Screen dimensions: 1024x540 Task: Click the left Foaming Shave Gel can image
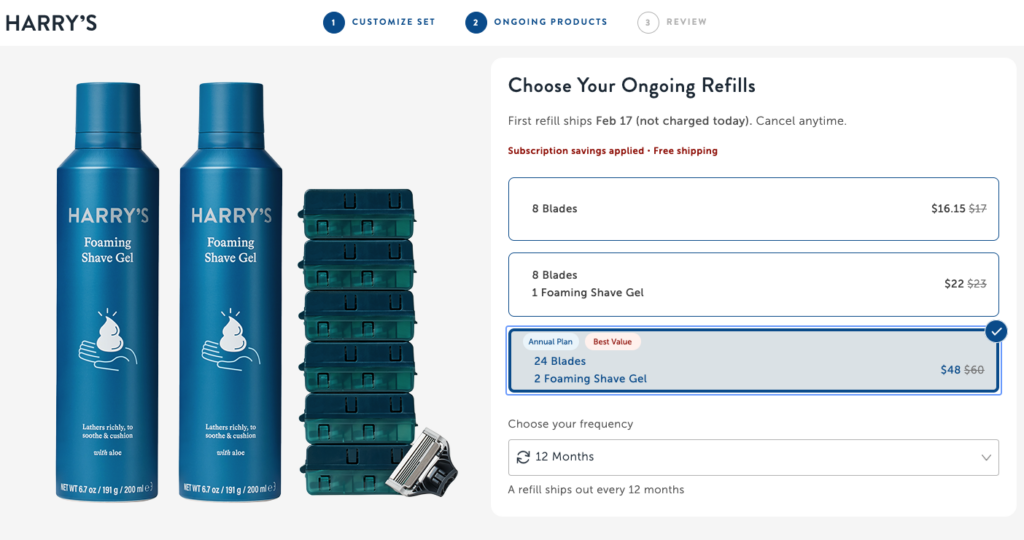[x=108, y=290]
